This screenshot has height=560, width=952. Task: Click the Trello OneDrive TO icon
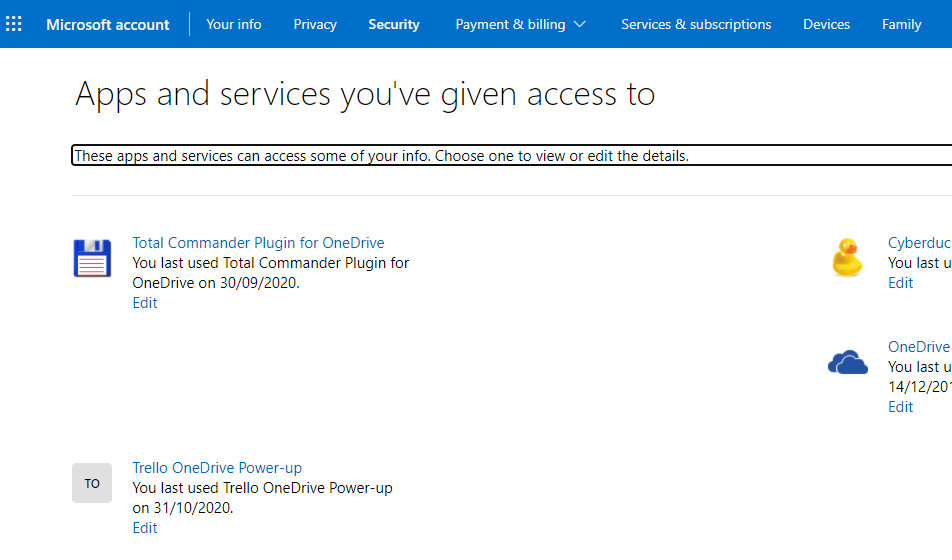coord(92,483)
